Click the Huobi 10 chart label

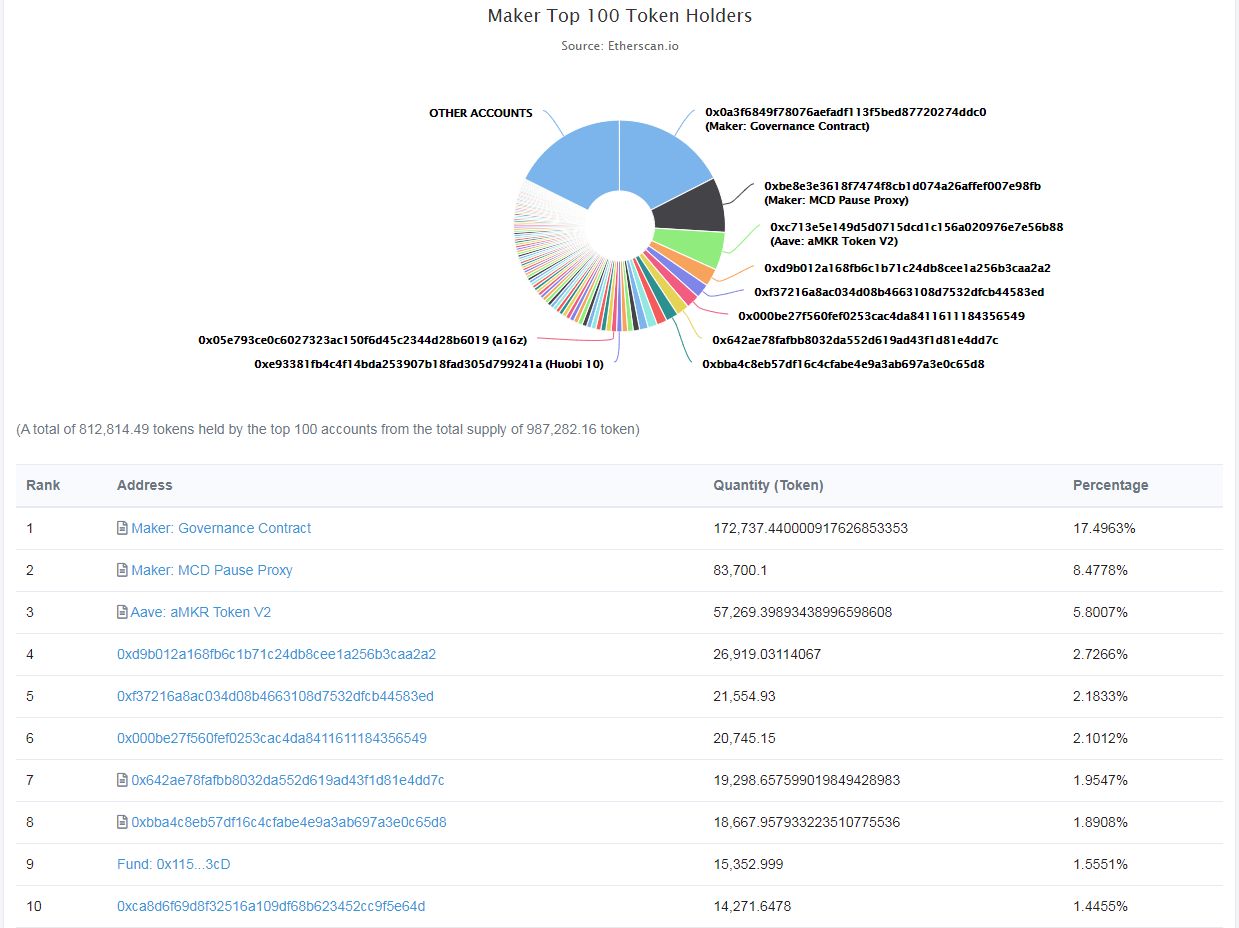429,364
